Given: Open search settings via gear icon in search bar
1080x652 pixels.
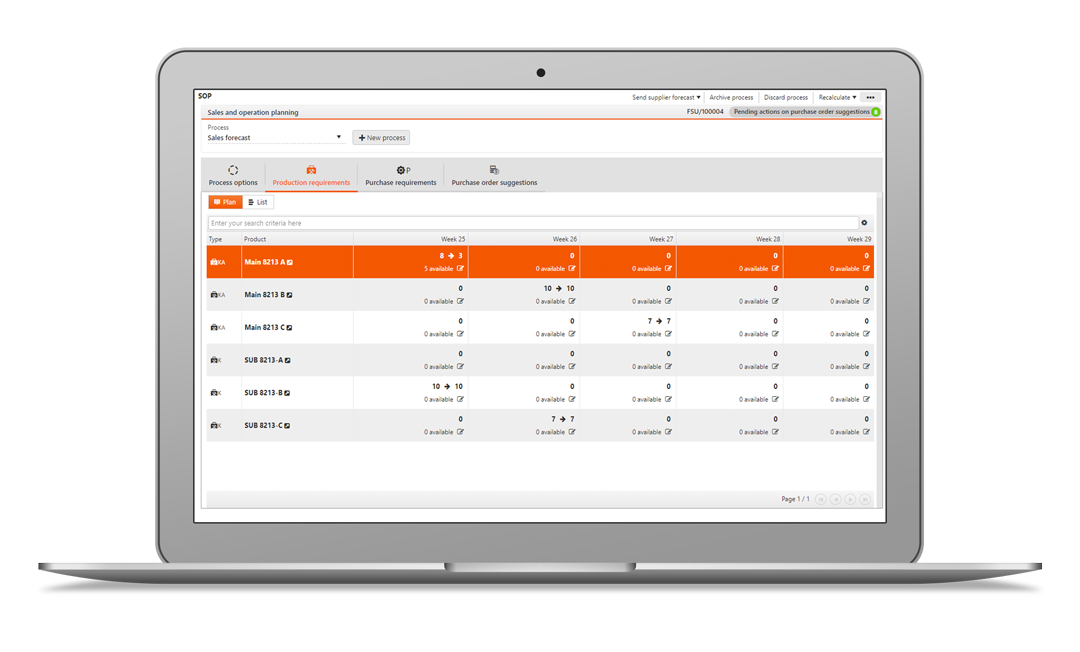Looking at the screenshot, I should [x=863, y=222].
